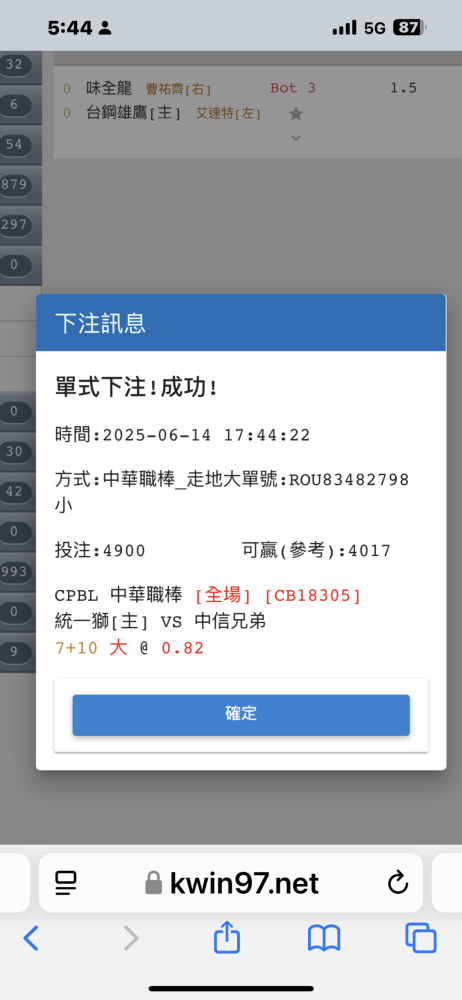Open the Safari tabs overview icon

coord(421,938)
